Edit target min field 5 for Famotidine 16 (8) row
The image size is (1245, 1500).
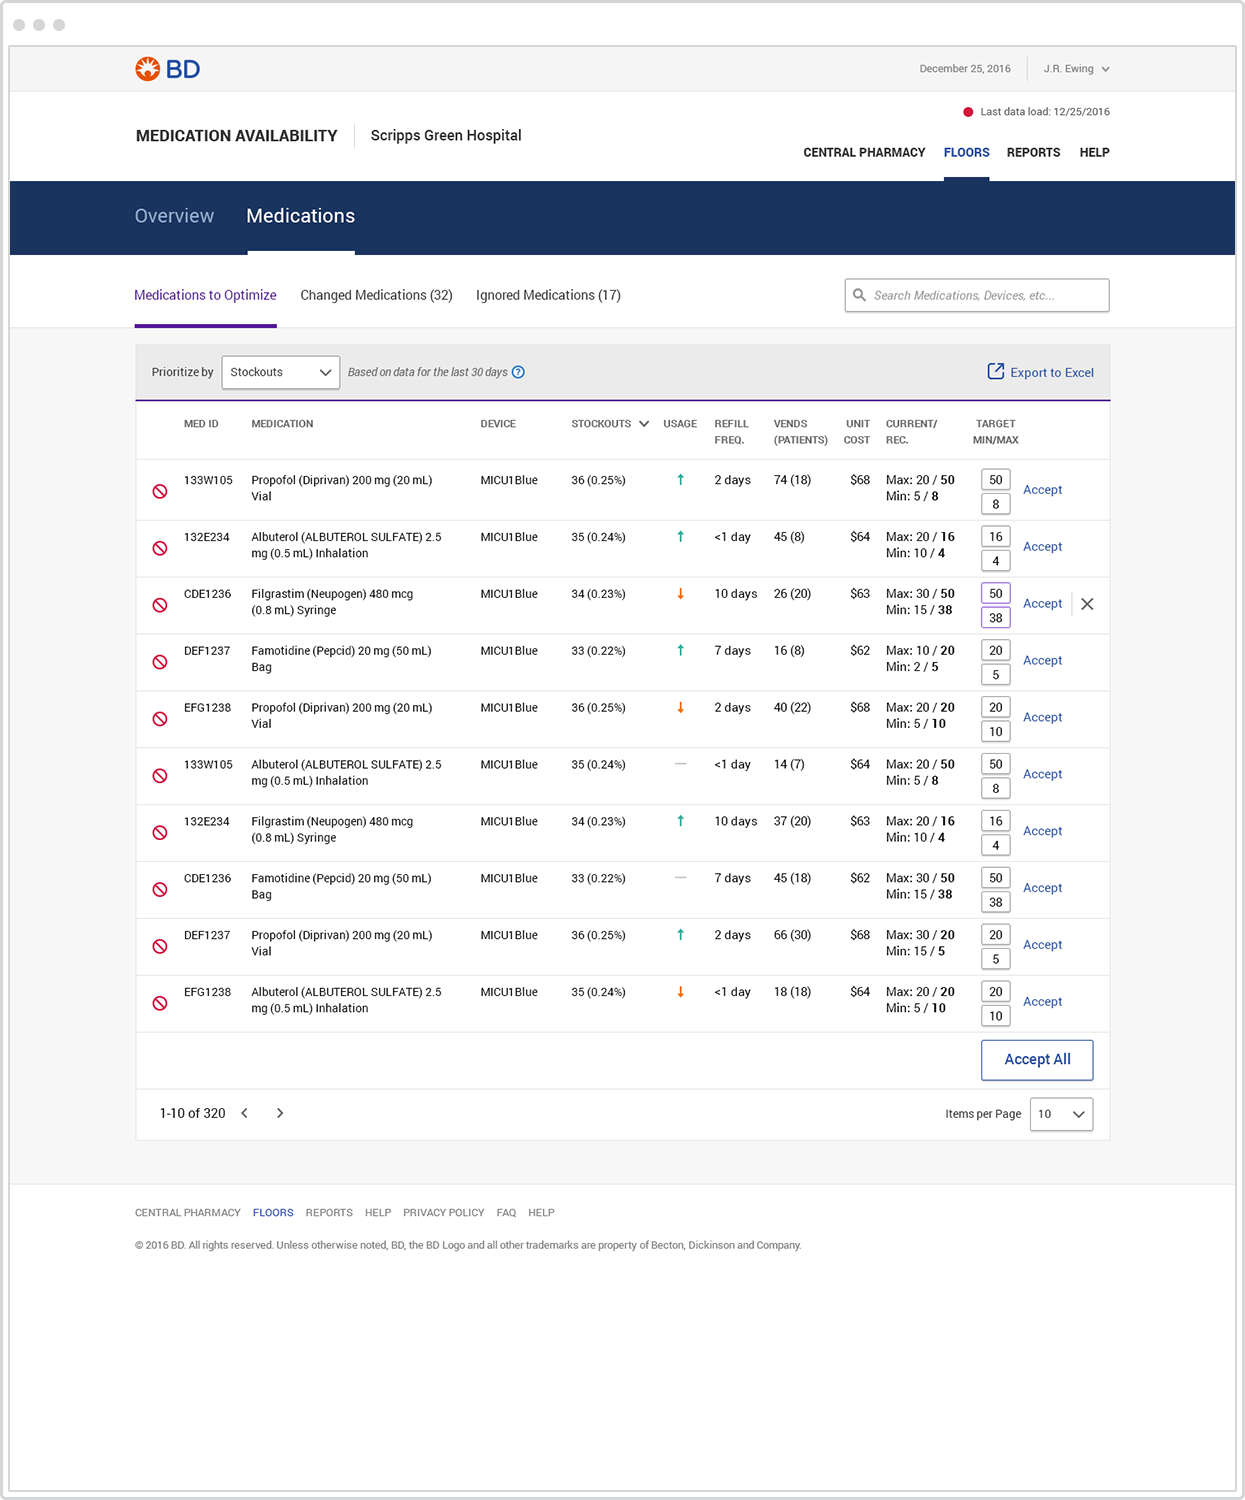pyautogui.click(x=996, y=675)
